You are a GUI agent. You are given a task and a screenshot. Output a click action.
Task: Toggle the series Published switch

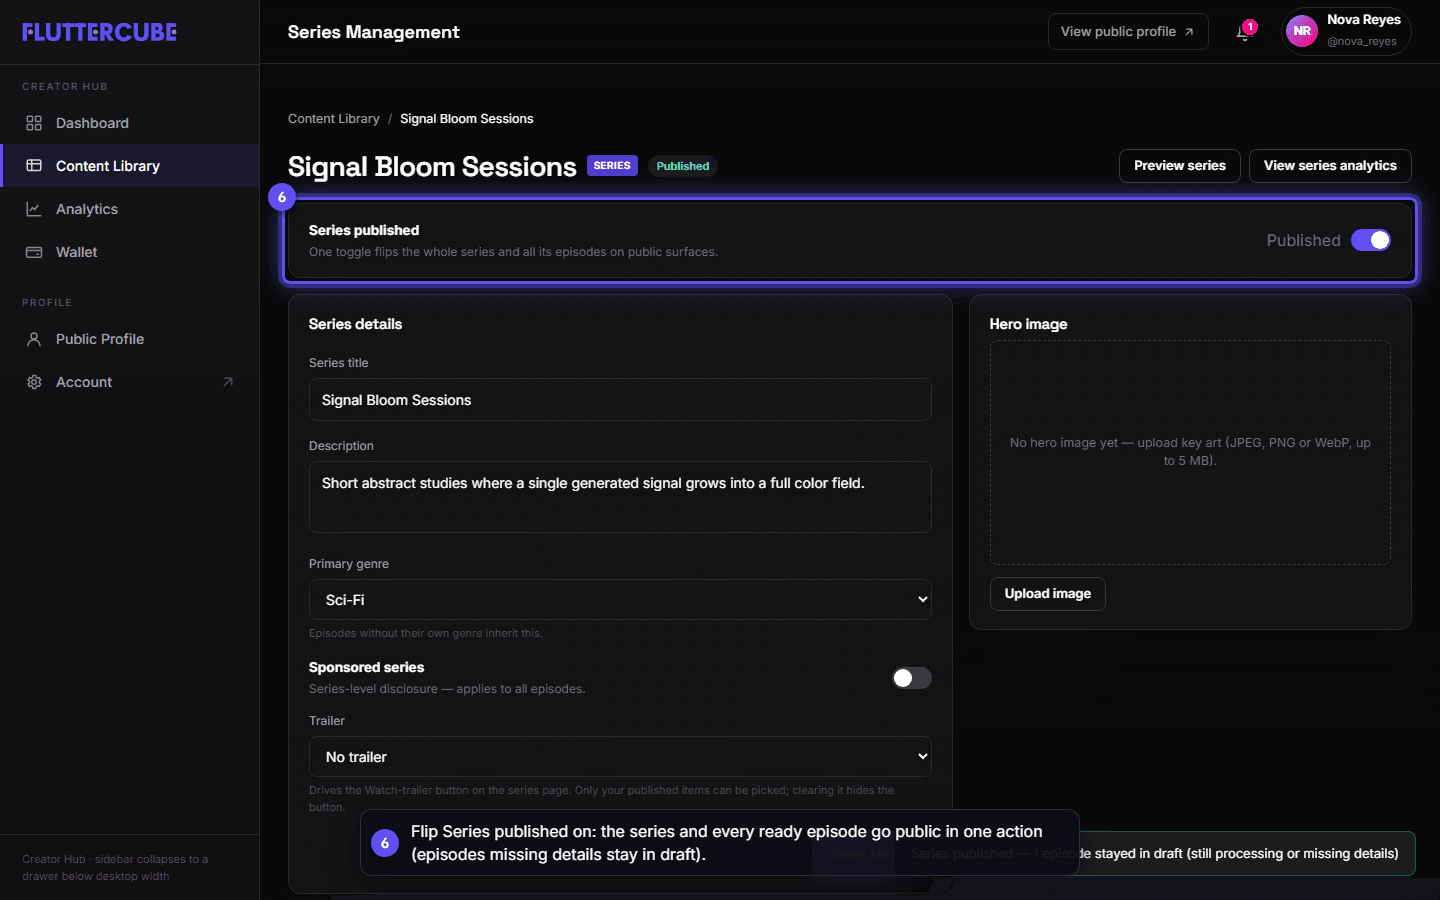point(1371,240)
